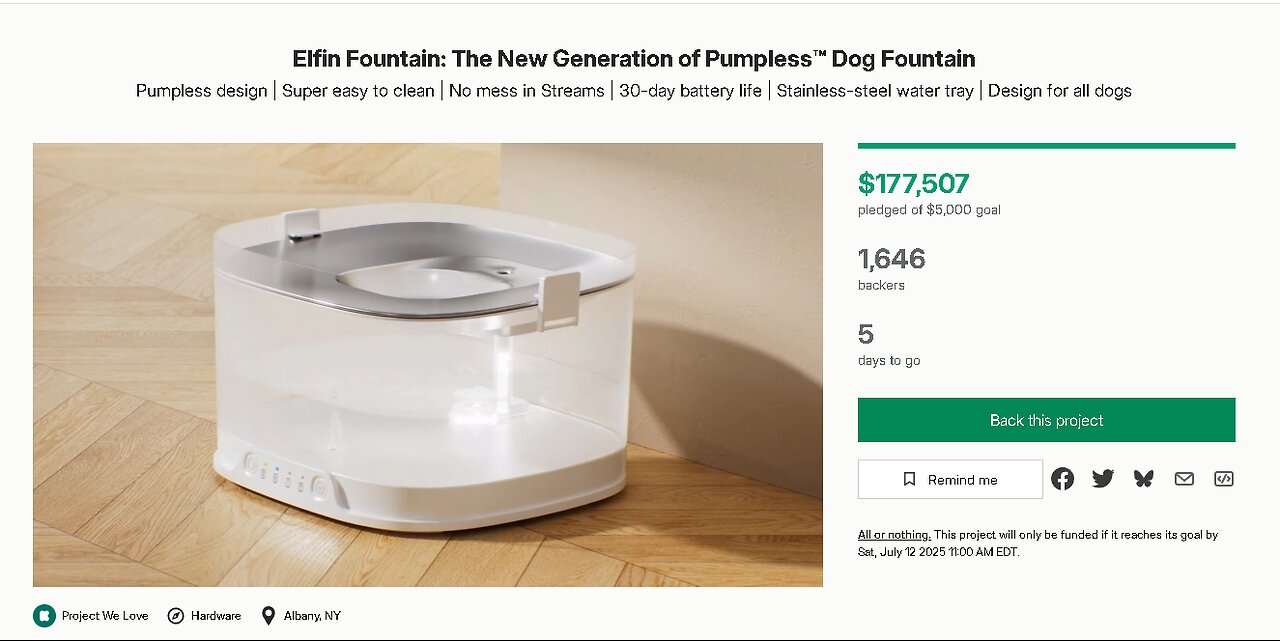Viewport: 1280px width, 641px height.
Task: Open the embed code icon
Action: tap(1224, 479)
